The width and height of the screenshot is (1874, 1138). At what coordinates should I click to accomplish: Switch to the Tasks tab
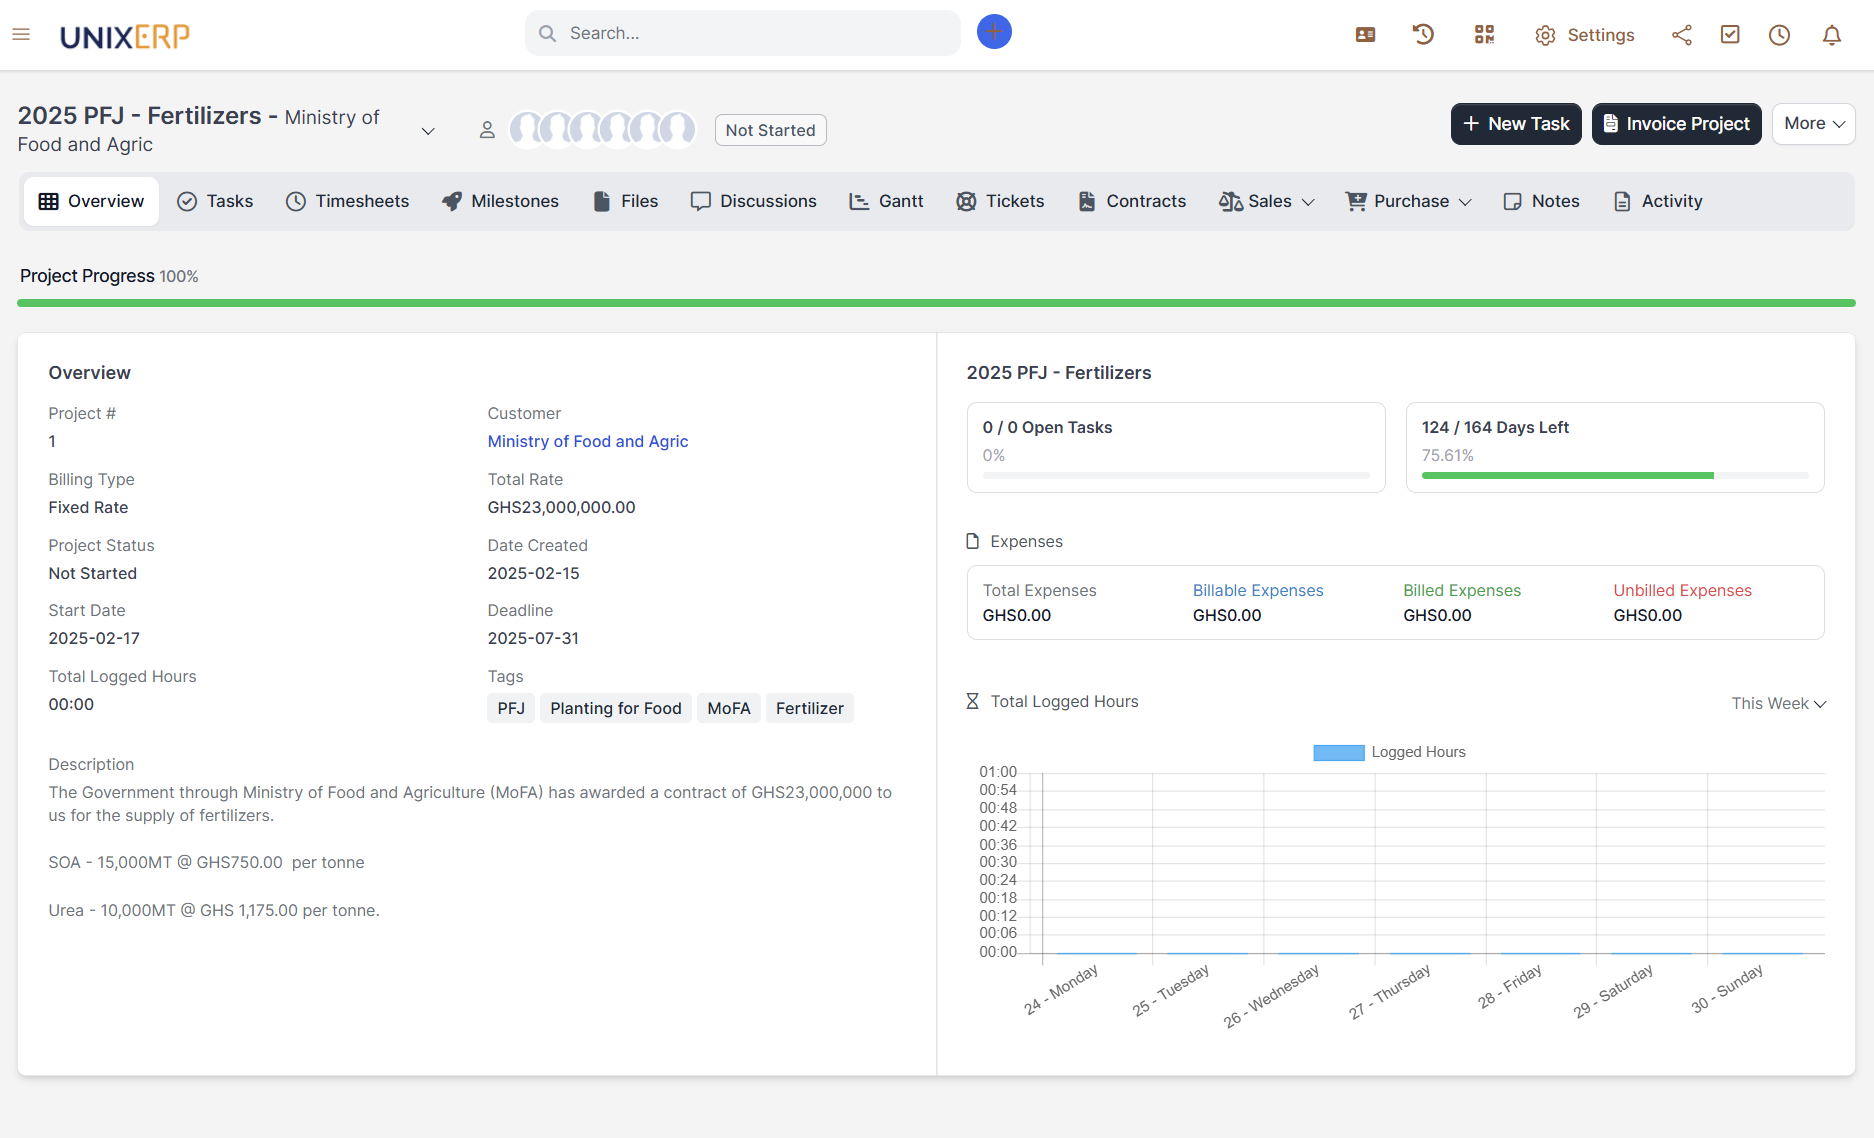click(215, 201)
